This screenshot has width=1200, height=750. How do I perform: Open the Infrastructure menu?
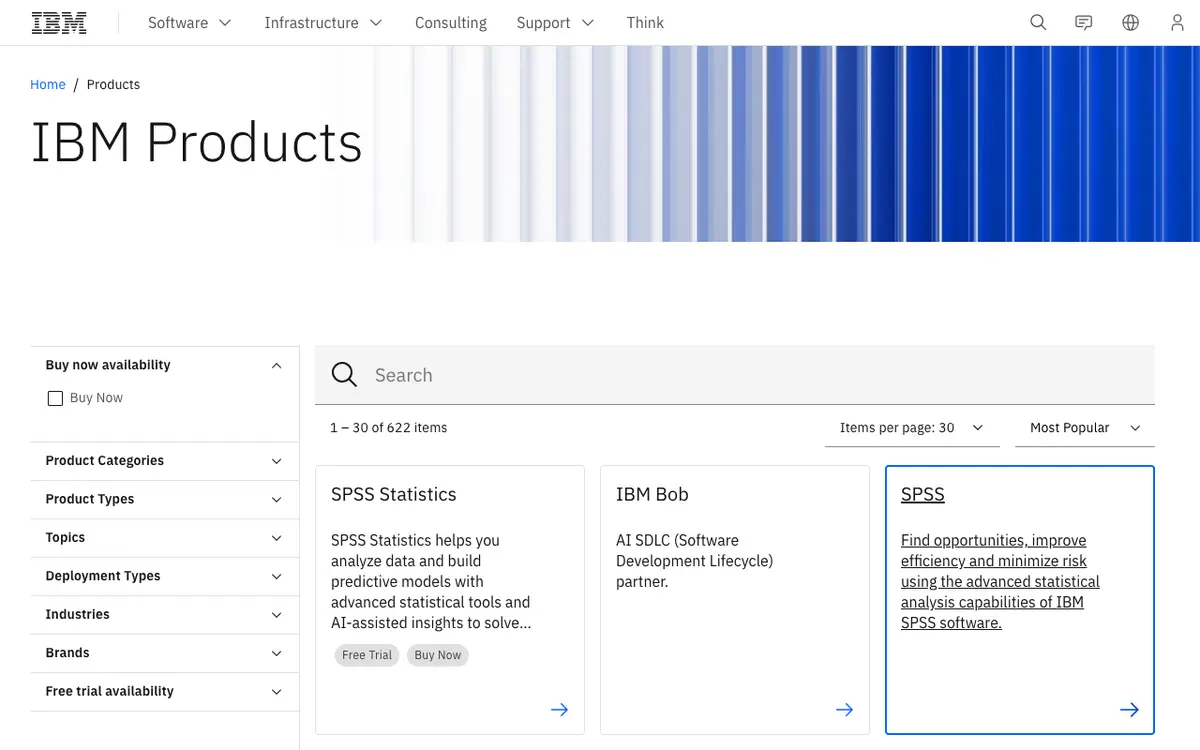tap(323, 22)
